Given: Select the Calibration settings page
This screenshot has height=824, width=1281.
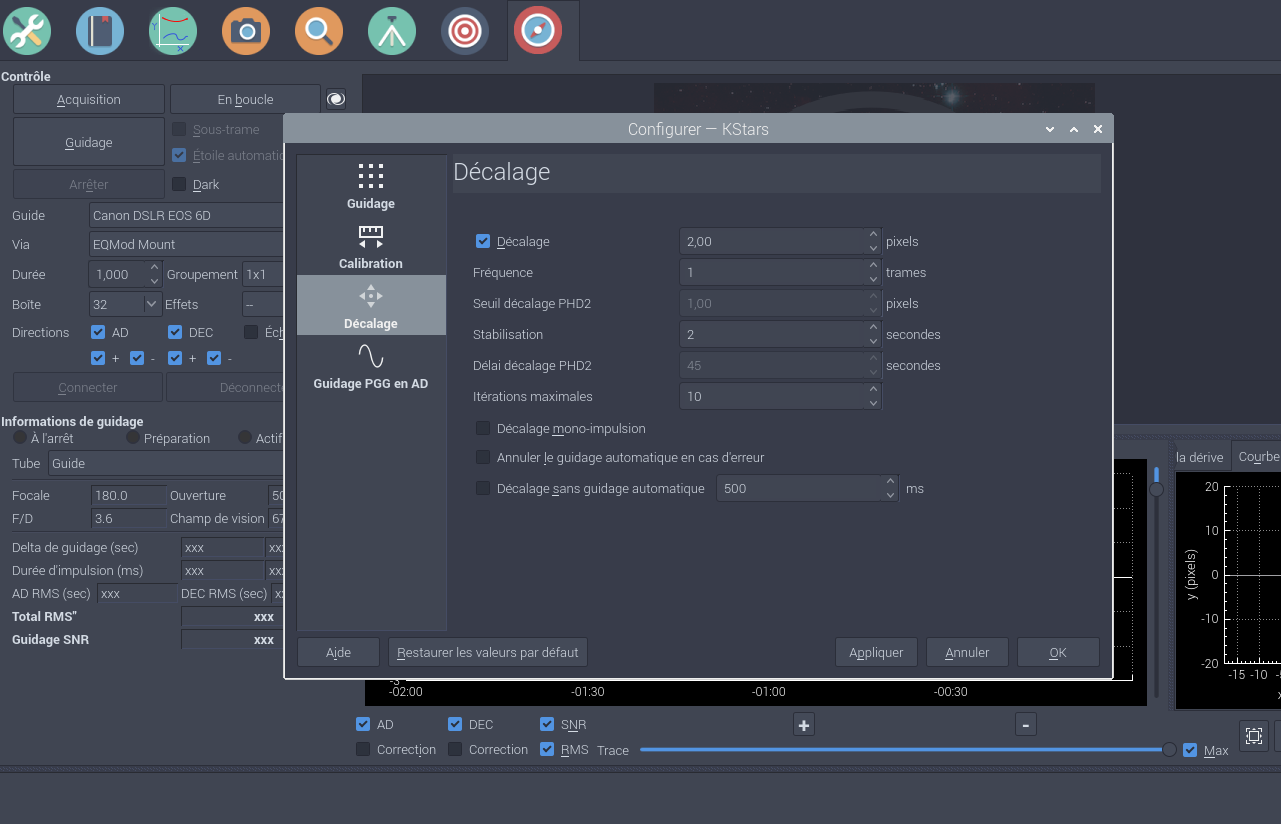Looking at the screenshot, I should click(371, 246).
